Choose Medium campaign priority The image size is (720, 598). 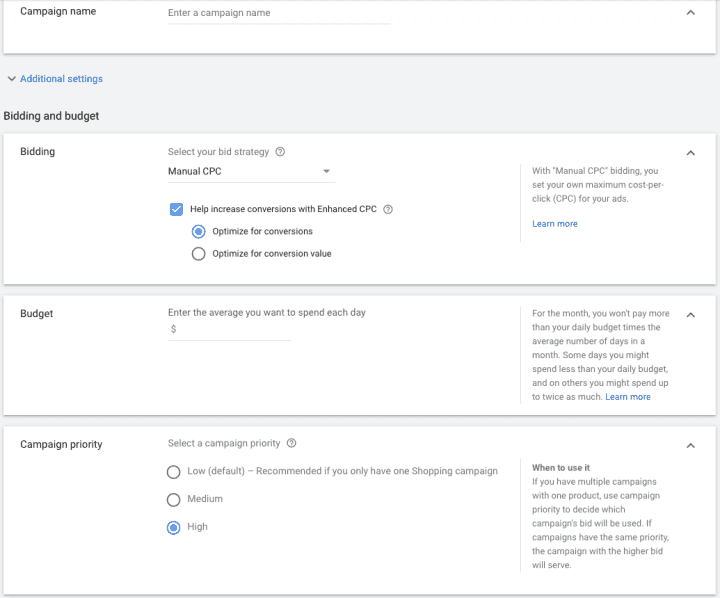pos(174,499)
